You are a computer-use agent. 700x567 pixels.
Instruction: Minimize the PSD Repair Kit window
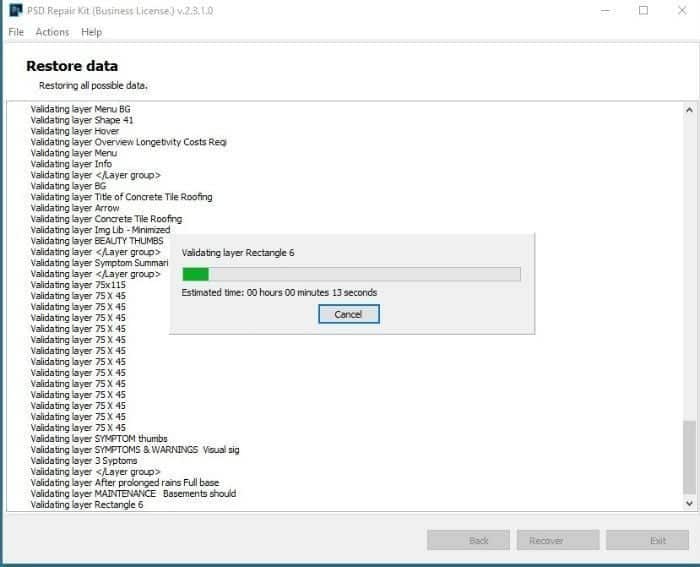tap(604, 11)
